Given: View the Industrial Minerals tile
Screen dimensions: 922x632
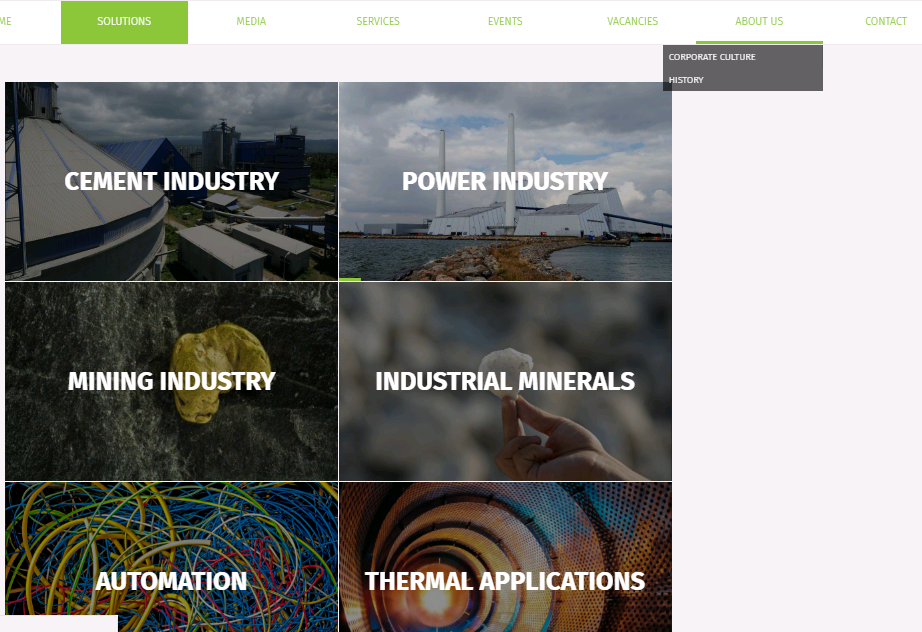Looking at the screenshot, I should click(x=505, y=381).
